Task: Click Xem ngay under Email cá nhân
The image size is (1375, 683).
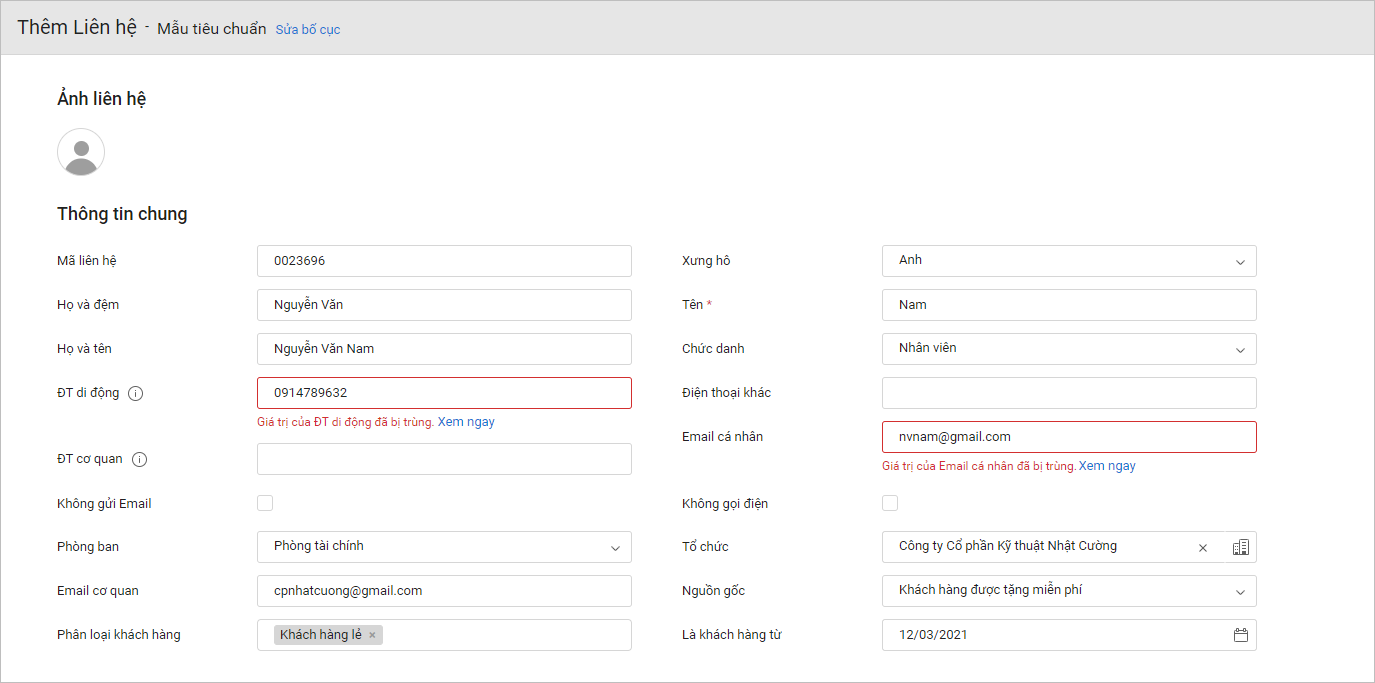Action: coord(1107,466)
